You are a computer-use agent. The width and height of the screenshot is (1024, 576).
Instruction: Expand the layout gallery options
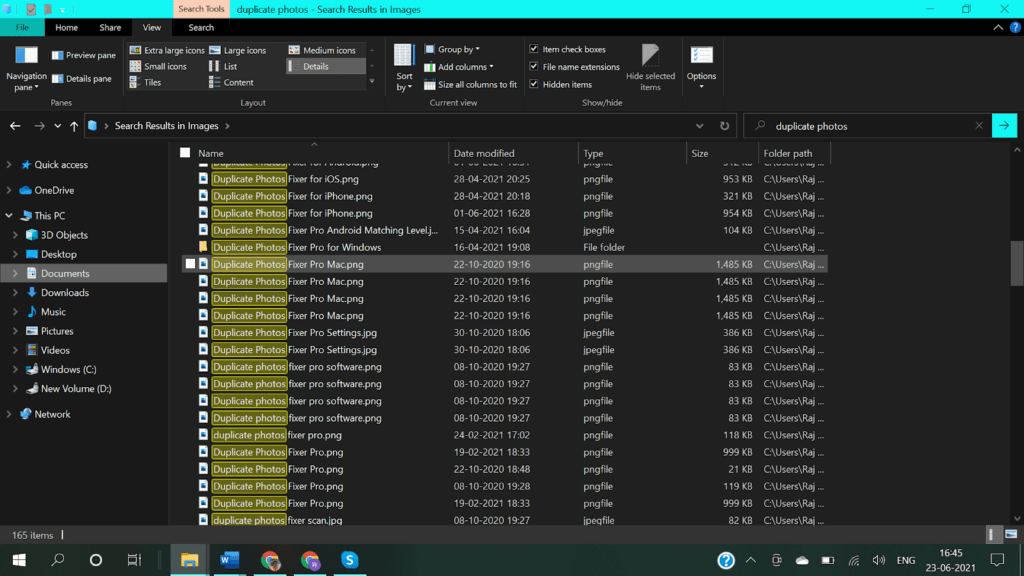tap(372, 82)
